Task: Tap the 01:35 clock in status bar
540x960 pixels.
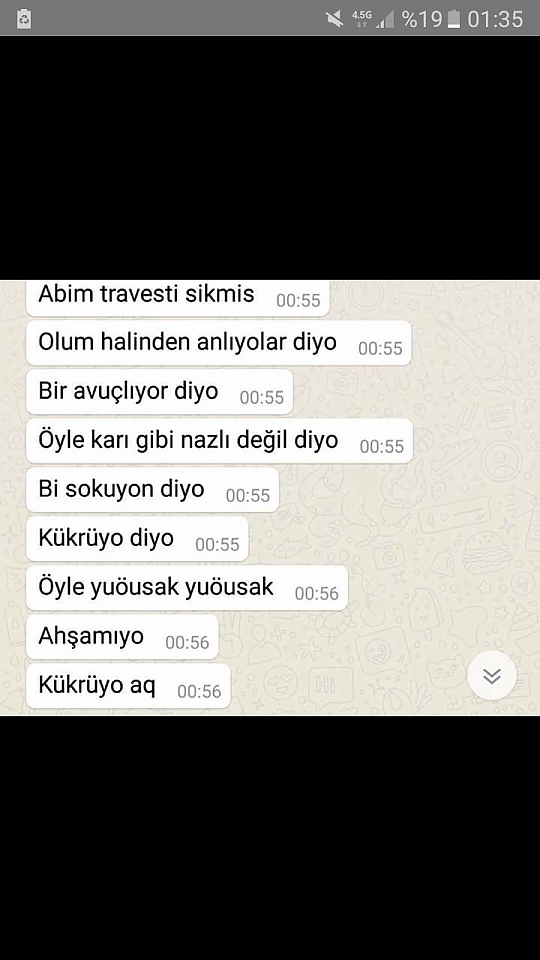Action: 495,19
